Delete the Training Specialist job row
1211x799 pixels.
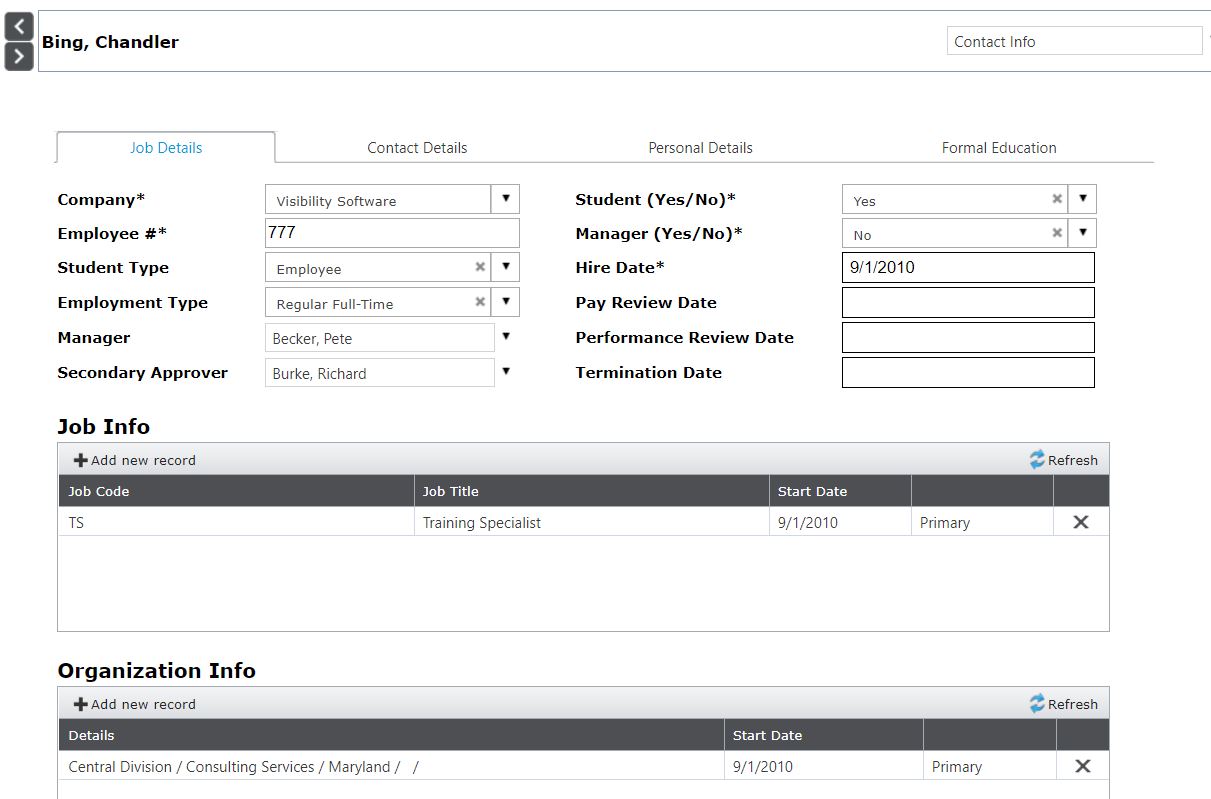click(x=1080, y=522)
